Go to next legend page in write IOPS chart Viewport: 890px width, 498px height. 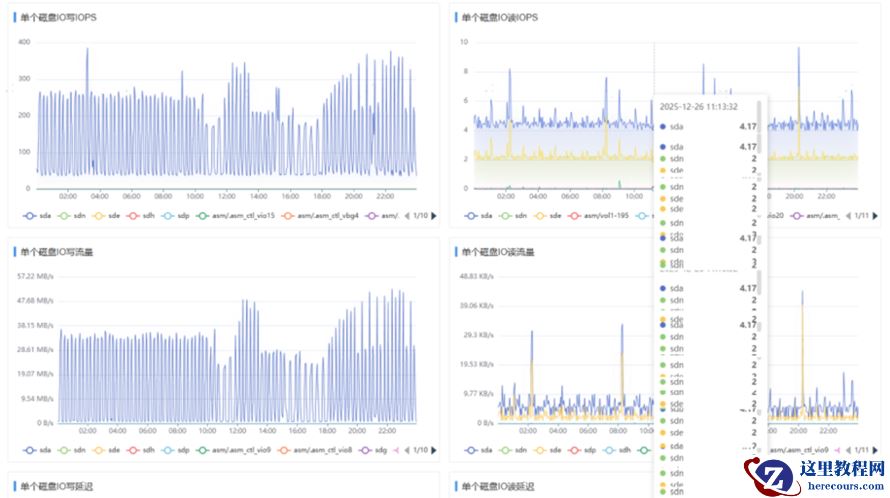434,216
